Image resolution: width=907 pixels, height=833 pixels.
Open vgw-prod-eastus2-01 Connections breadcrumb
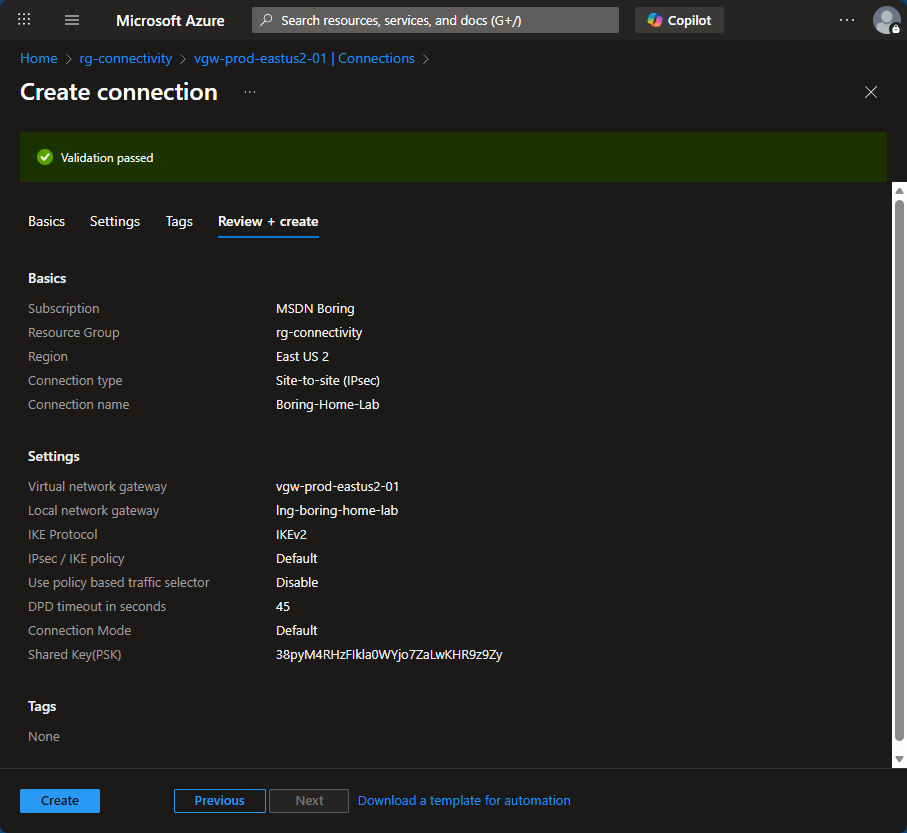coord(304,58)
